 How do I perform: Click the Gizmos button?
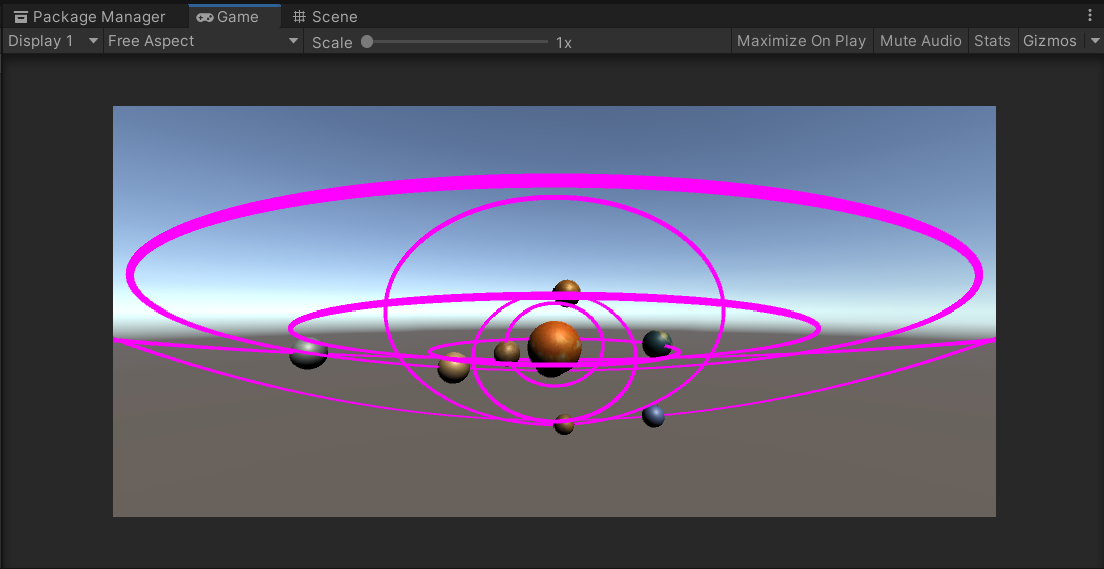(x=1050, y=41)
